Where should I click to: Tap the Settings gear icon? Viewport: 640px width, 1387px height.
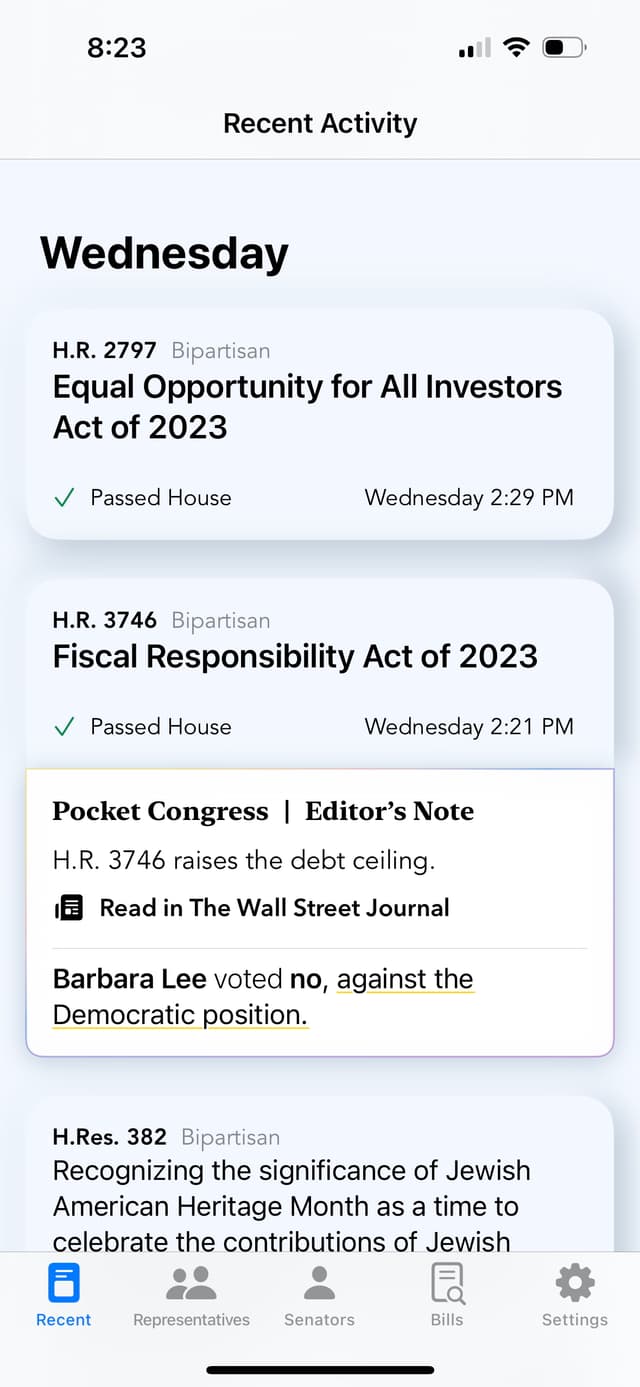[574, 1279]
